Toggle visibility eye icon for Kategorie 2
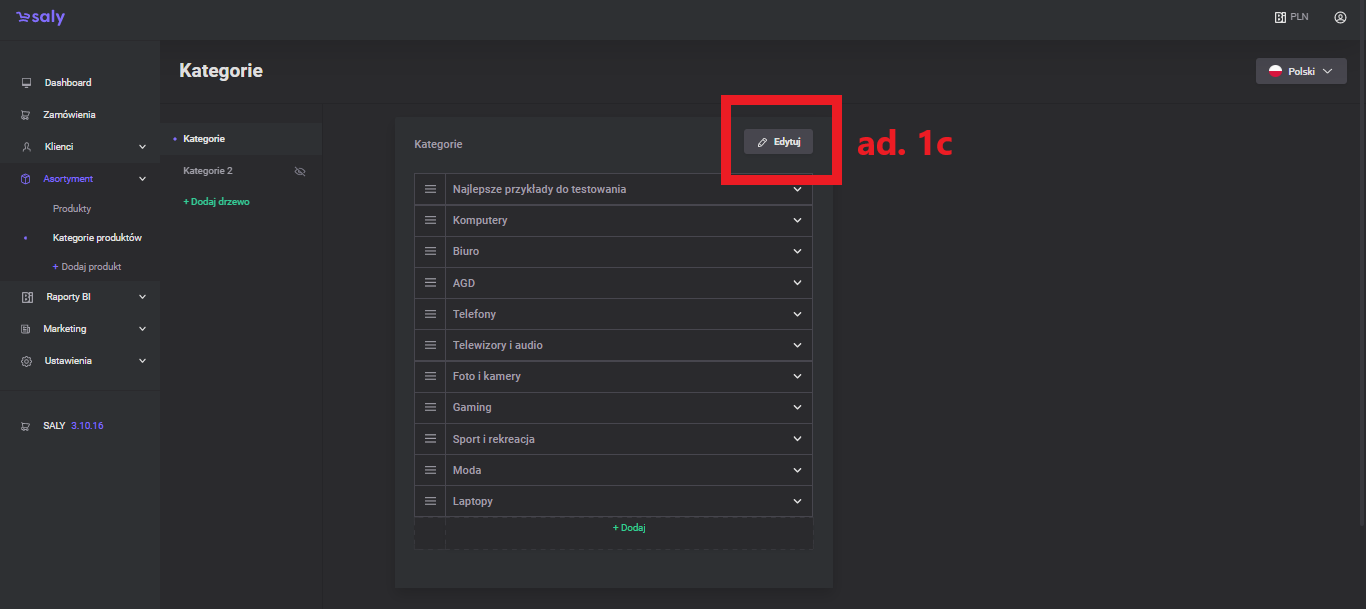Image resolution: width=1366 pixels, height=609 pixels. 299,171
